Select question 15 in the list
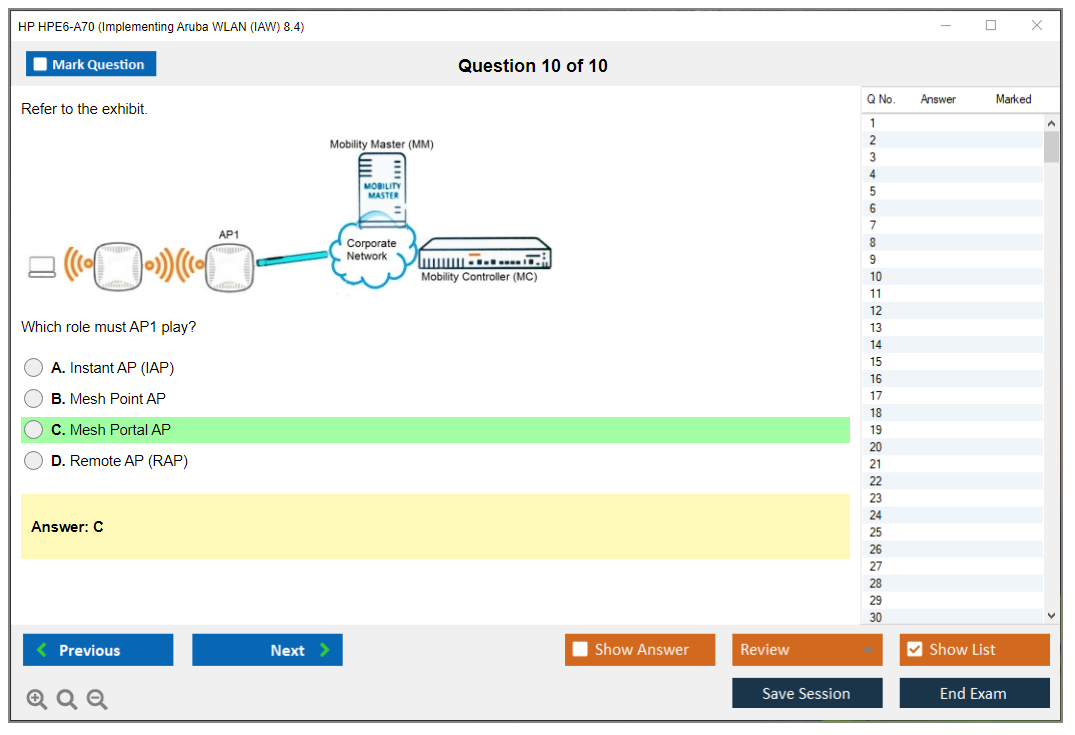Viewport: 1075px width, 735px height. pyautogui.click(x=876, y=362)
